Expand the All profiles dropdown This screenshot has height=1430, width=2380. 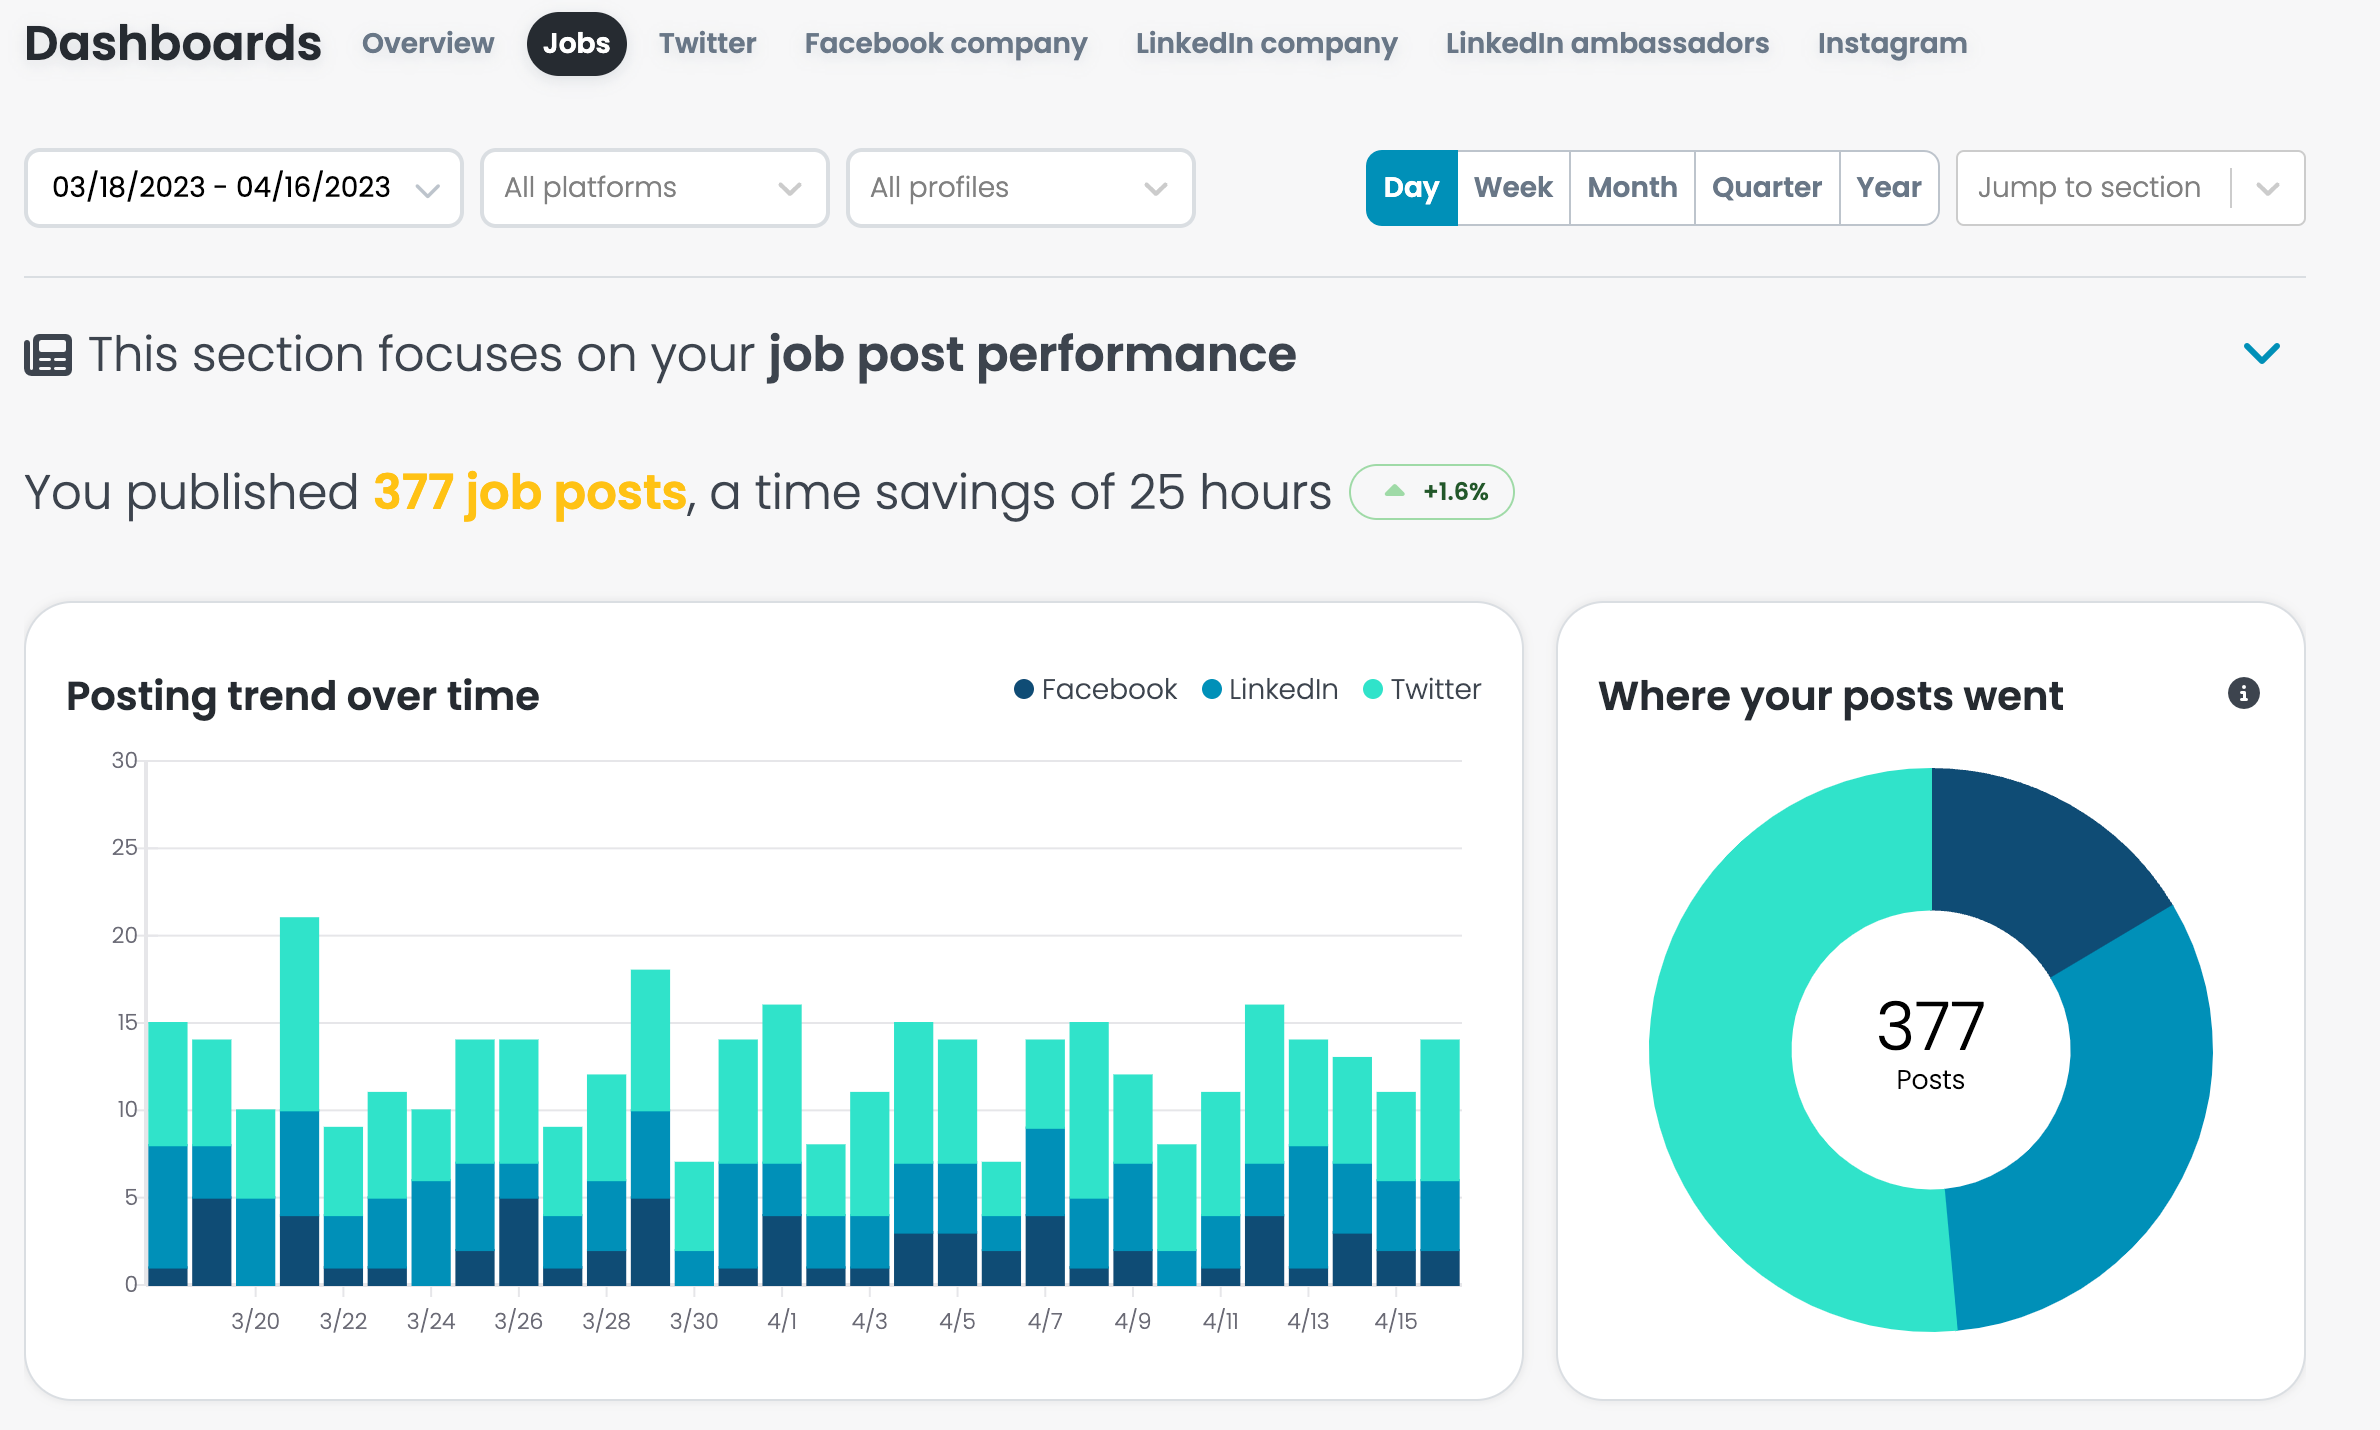1021,188
